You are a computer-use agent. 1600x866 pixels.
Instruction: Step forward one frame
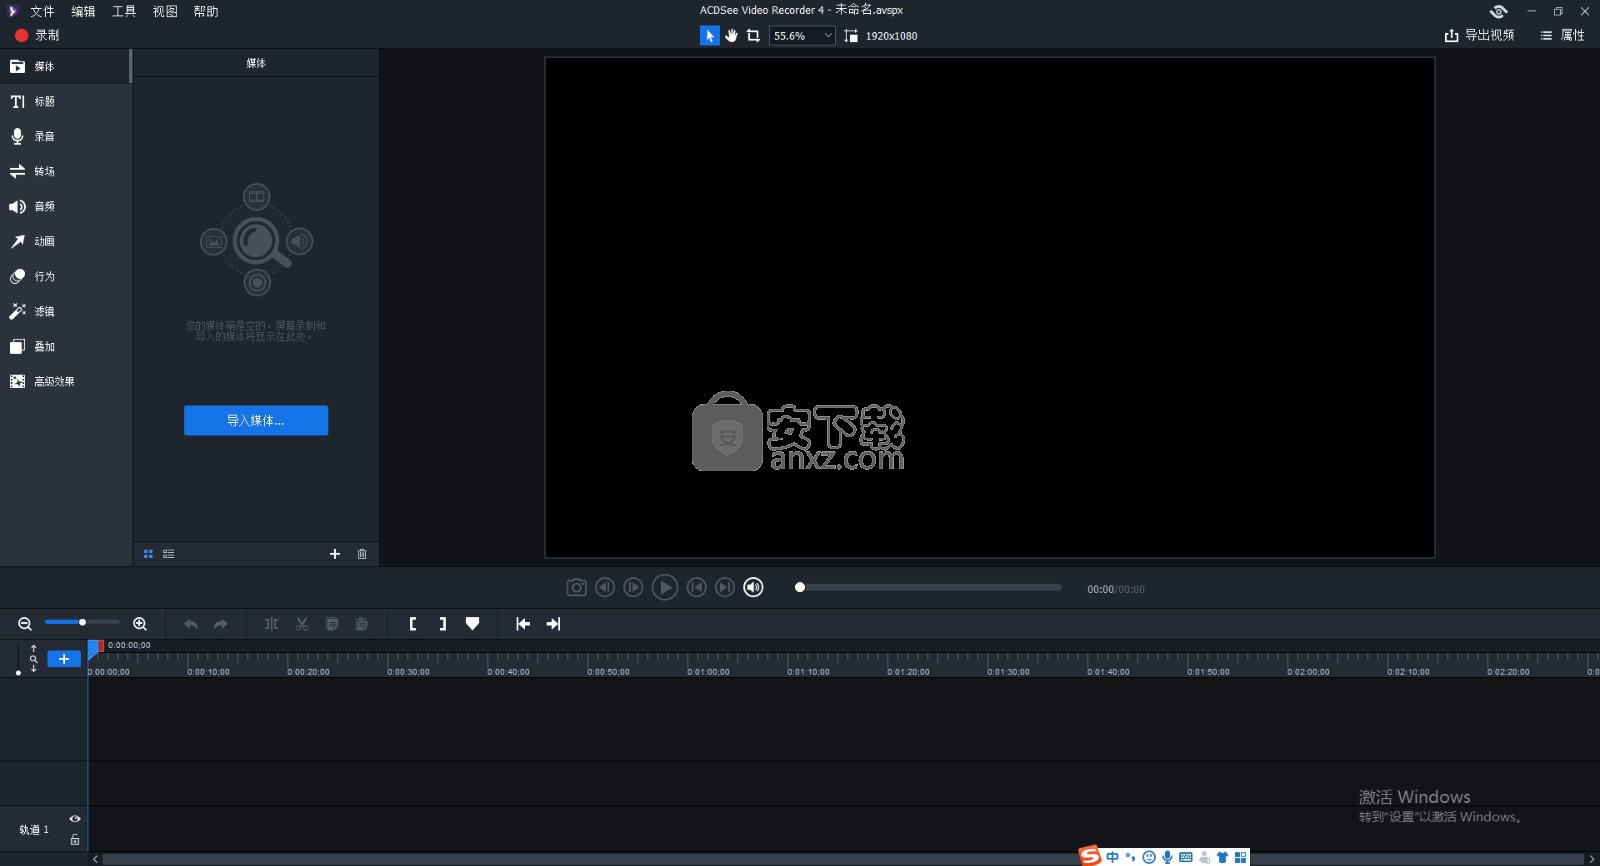[x=633, y=588]
